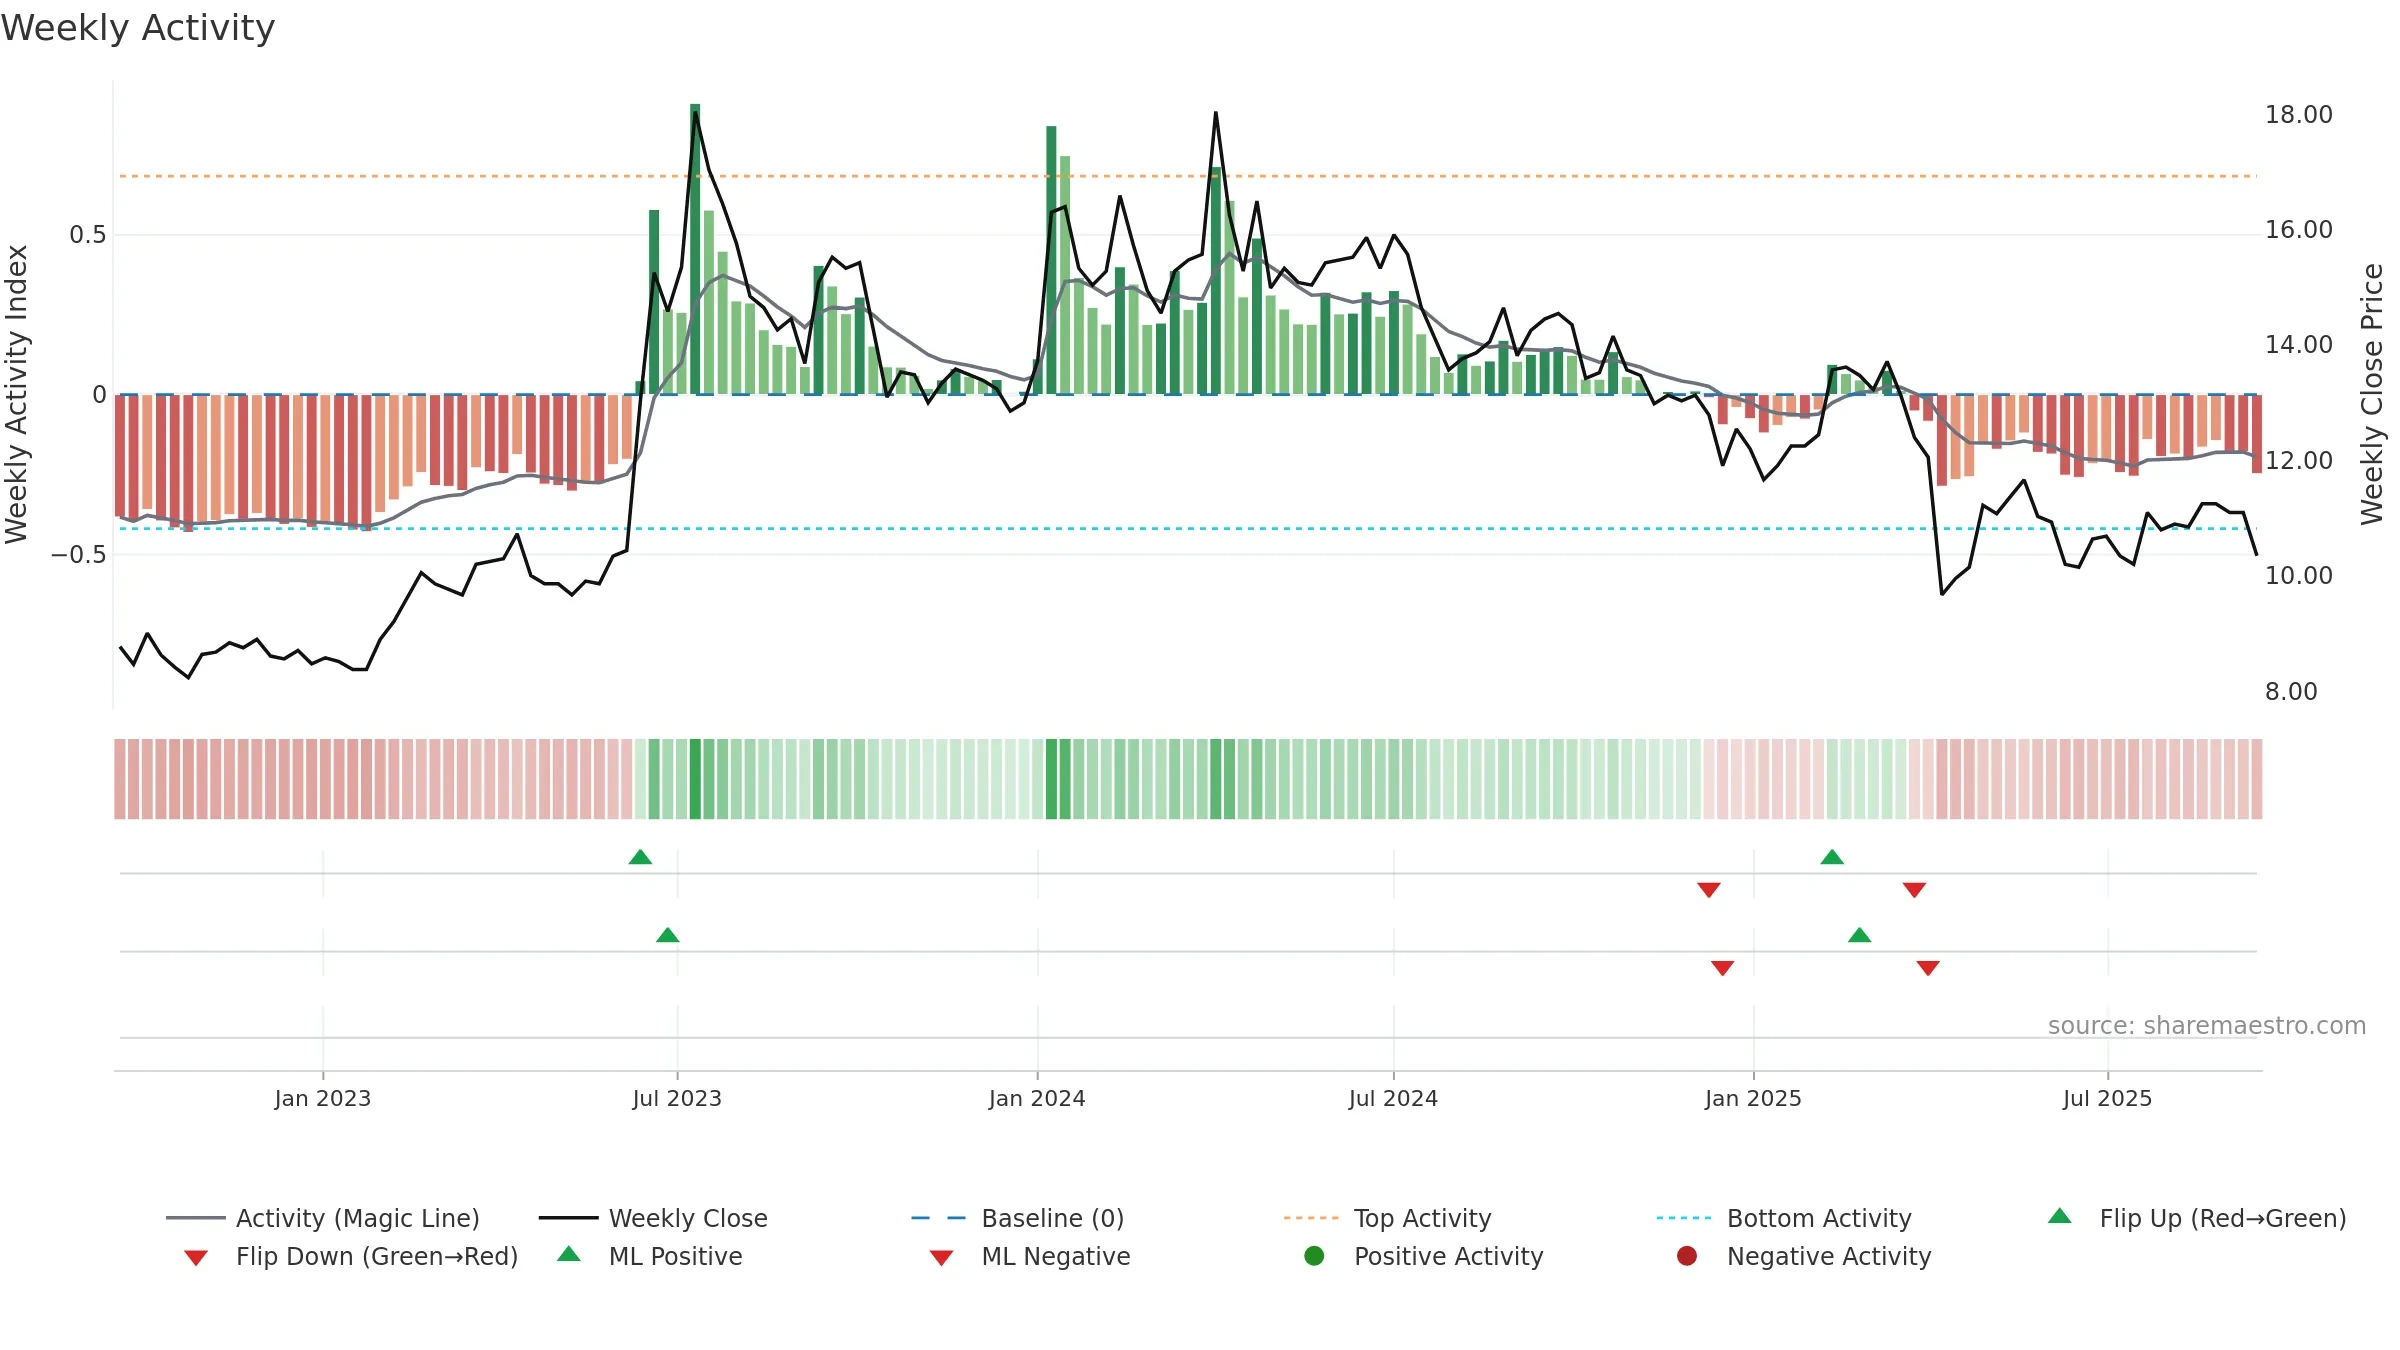Toggle the Bottom Activity legend entry
Screen dimensions: 2400x1350
coord(1784,1218)
